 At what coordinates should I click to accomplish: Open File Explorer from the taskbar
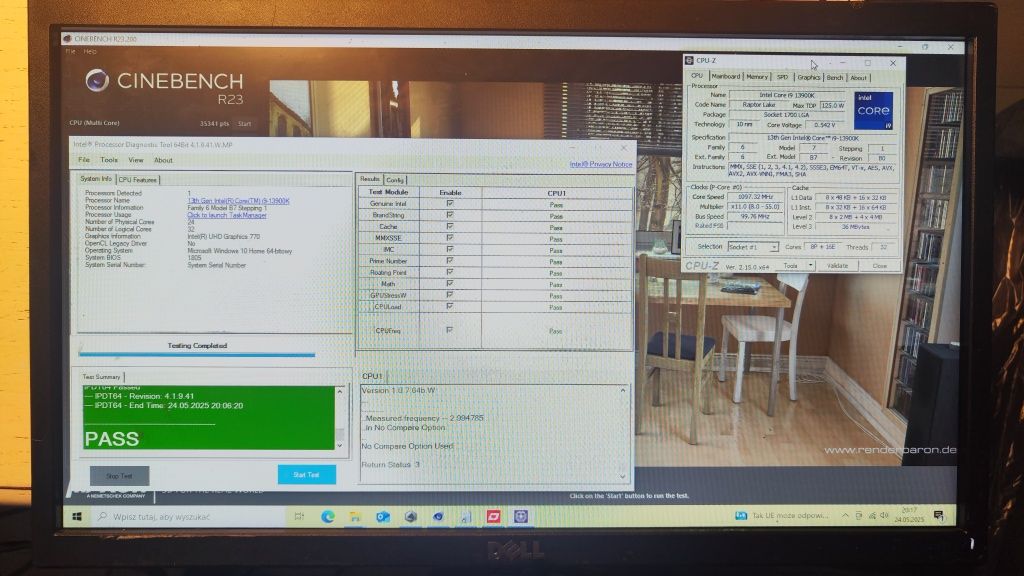[x=355, y=517]
